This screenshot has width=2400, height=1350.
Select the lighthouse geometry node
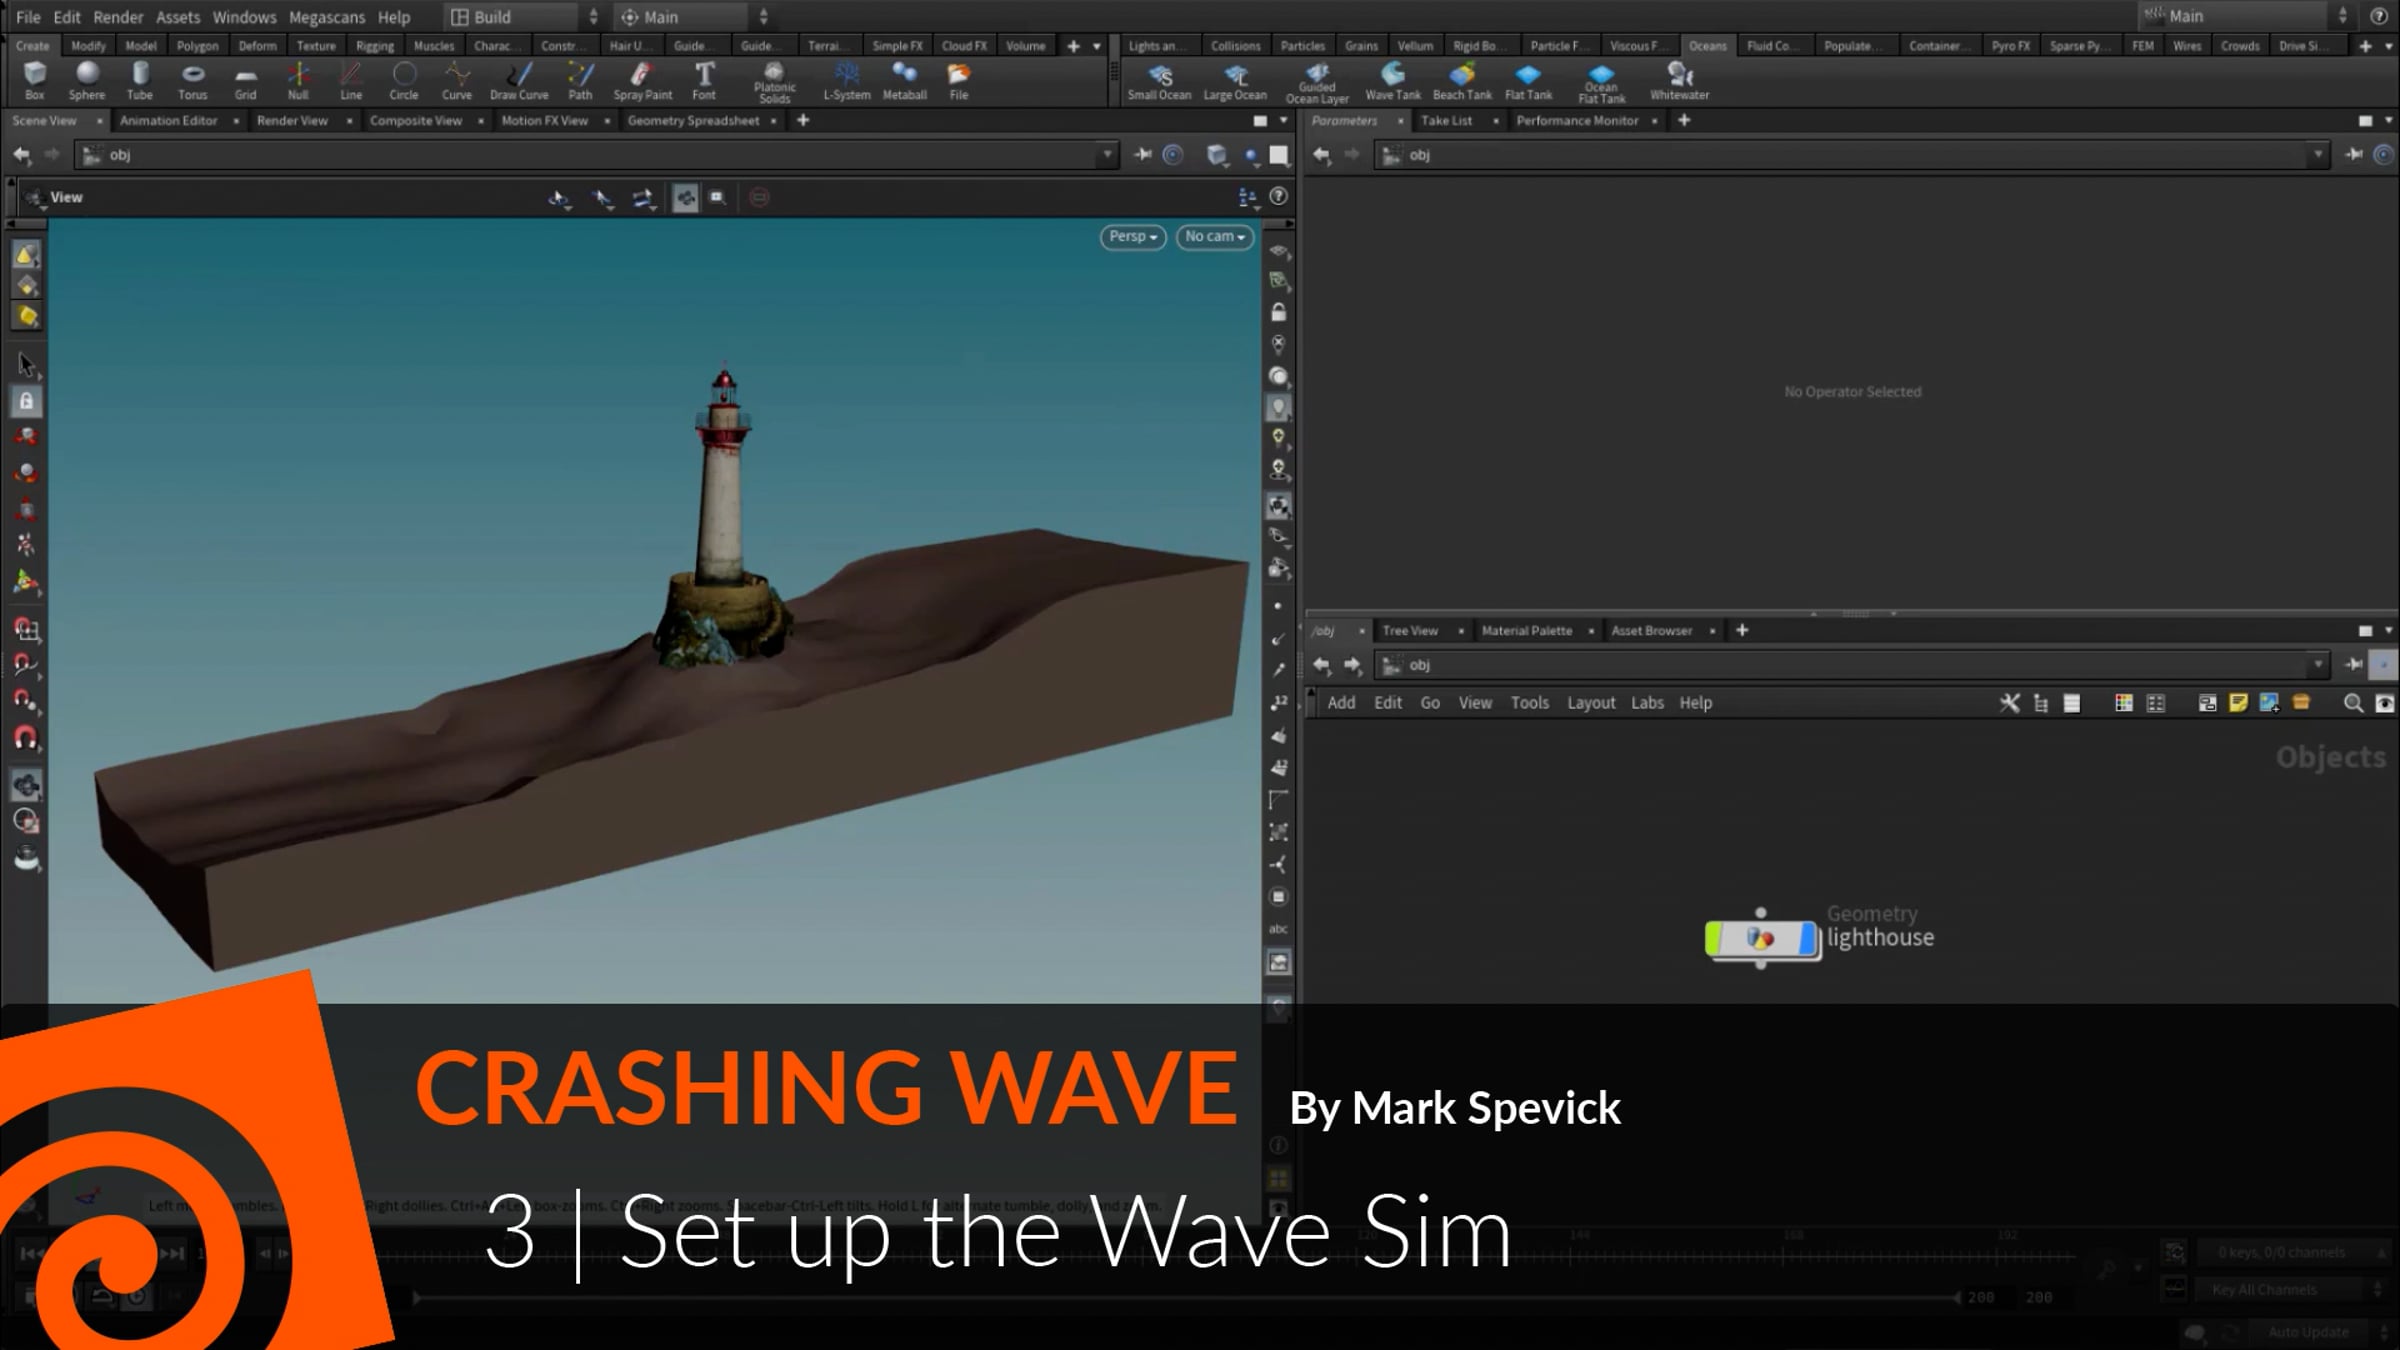click(1761, 939)
